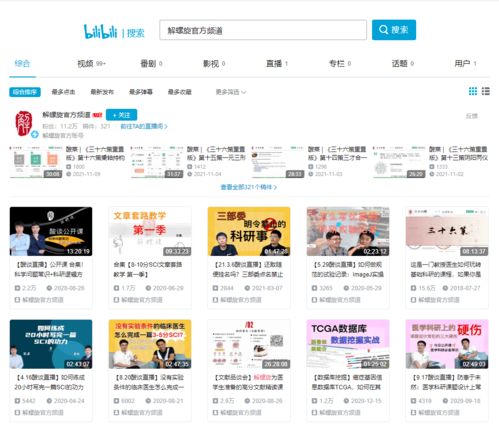
Task: Click the 解螺旋 channel avatar
Action: [24, 124]
